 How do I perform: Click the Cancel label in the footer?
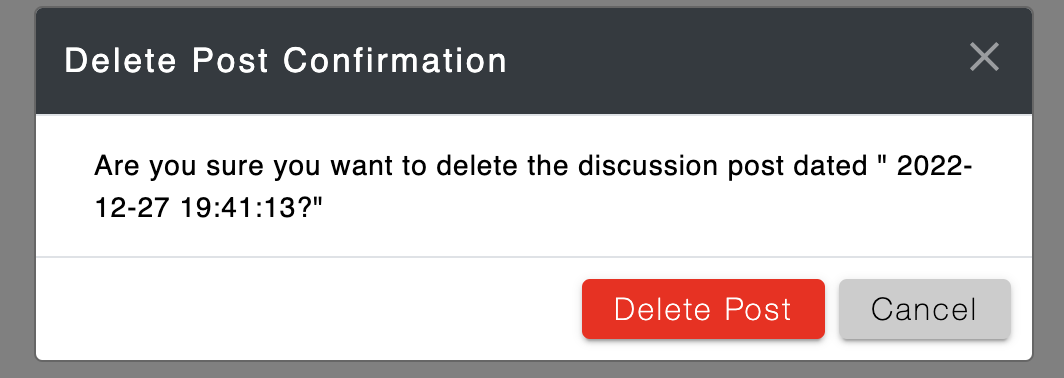(x=924, y=309)
